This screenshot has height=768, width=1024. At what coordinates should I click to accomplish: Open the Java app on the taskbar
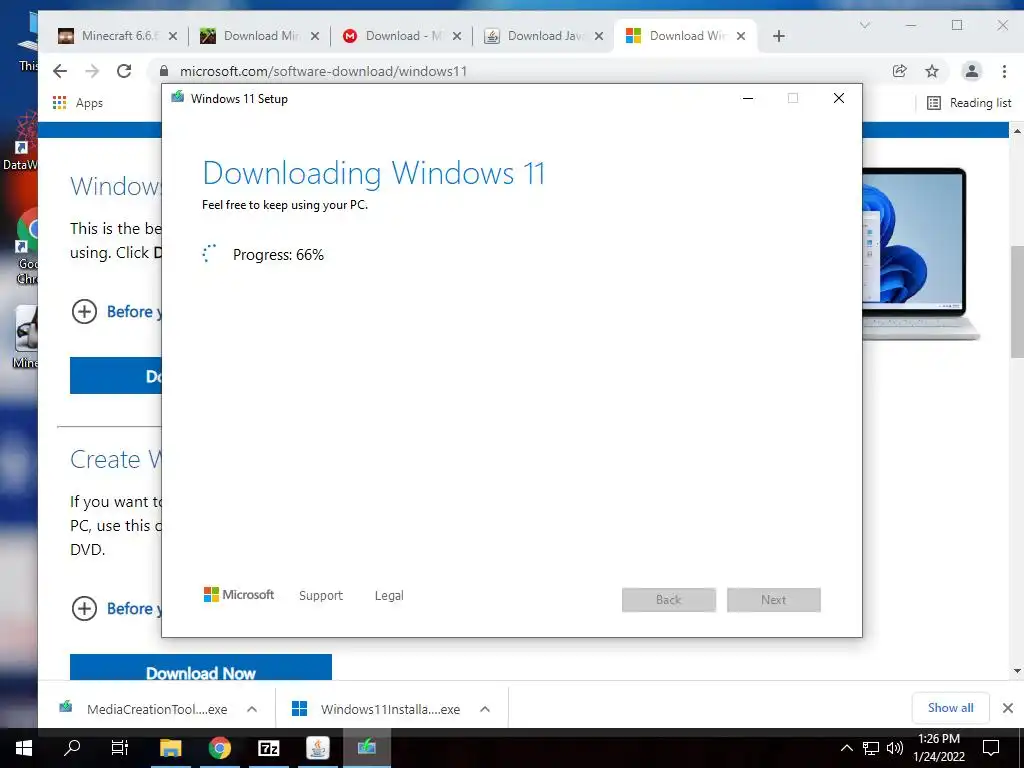pyautogui.click(x=317, y=748)
